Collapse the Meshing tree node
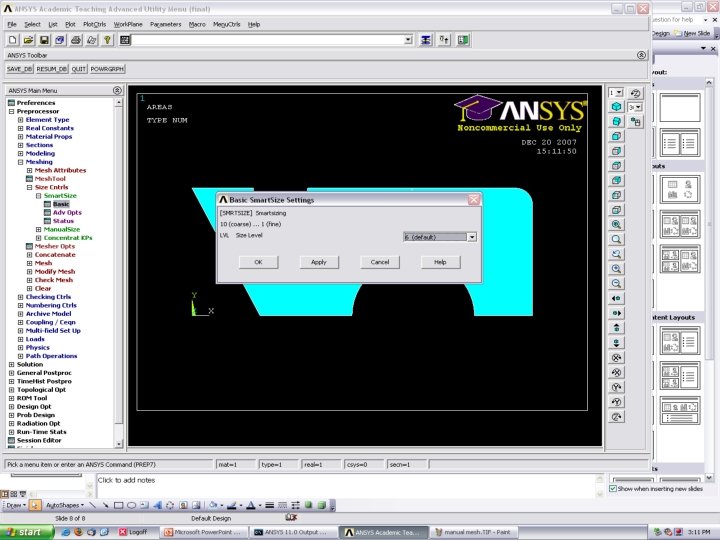This screenshot has height=540, width=720. point(21,162)
